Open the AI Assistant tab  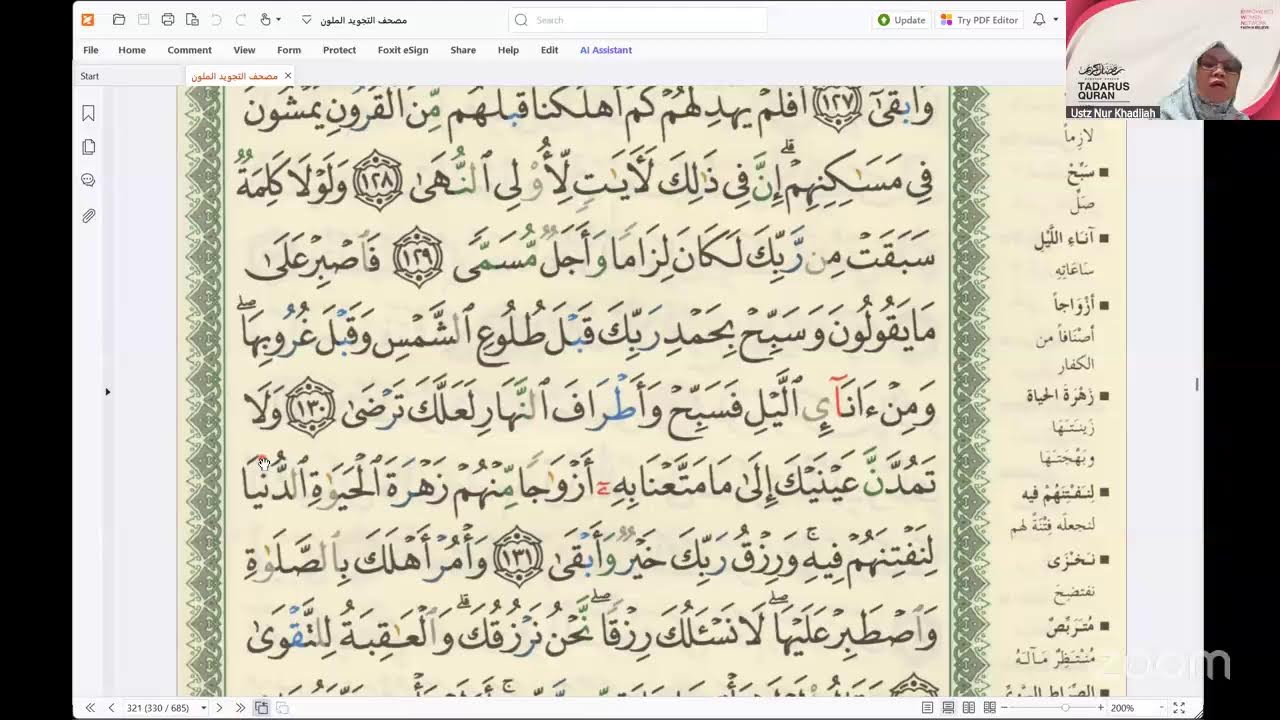click(606, 50)
